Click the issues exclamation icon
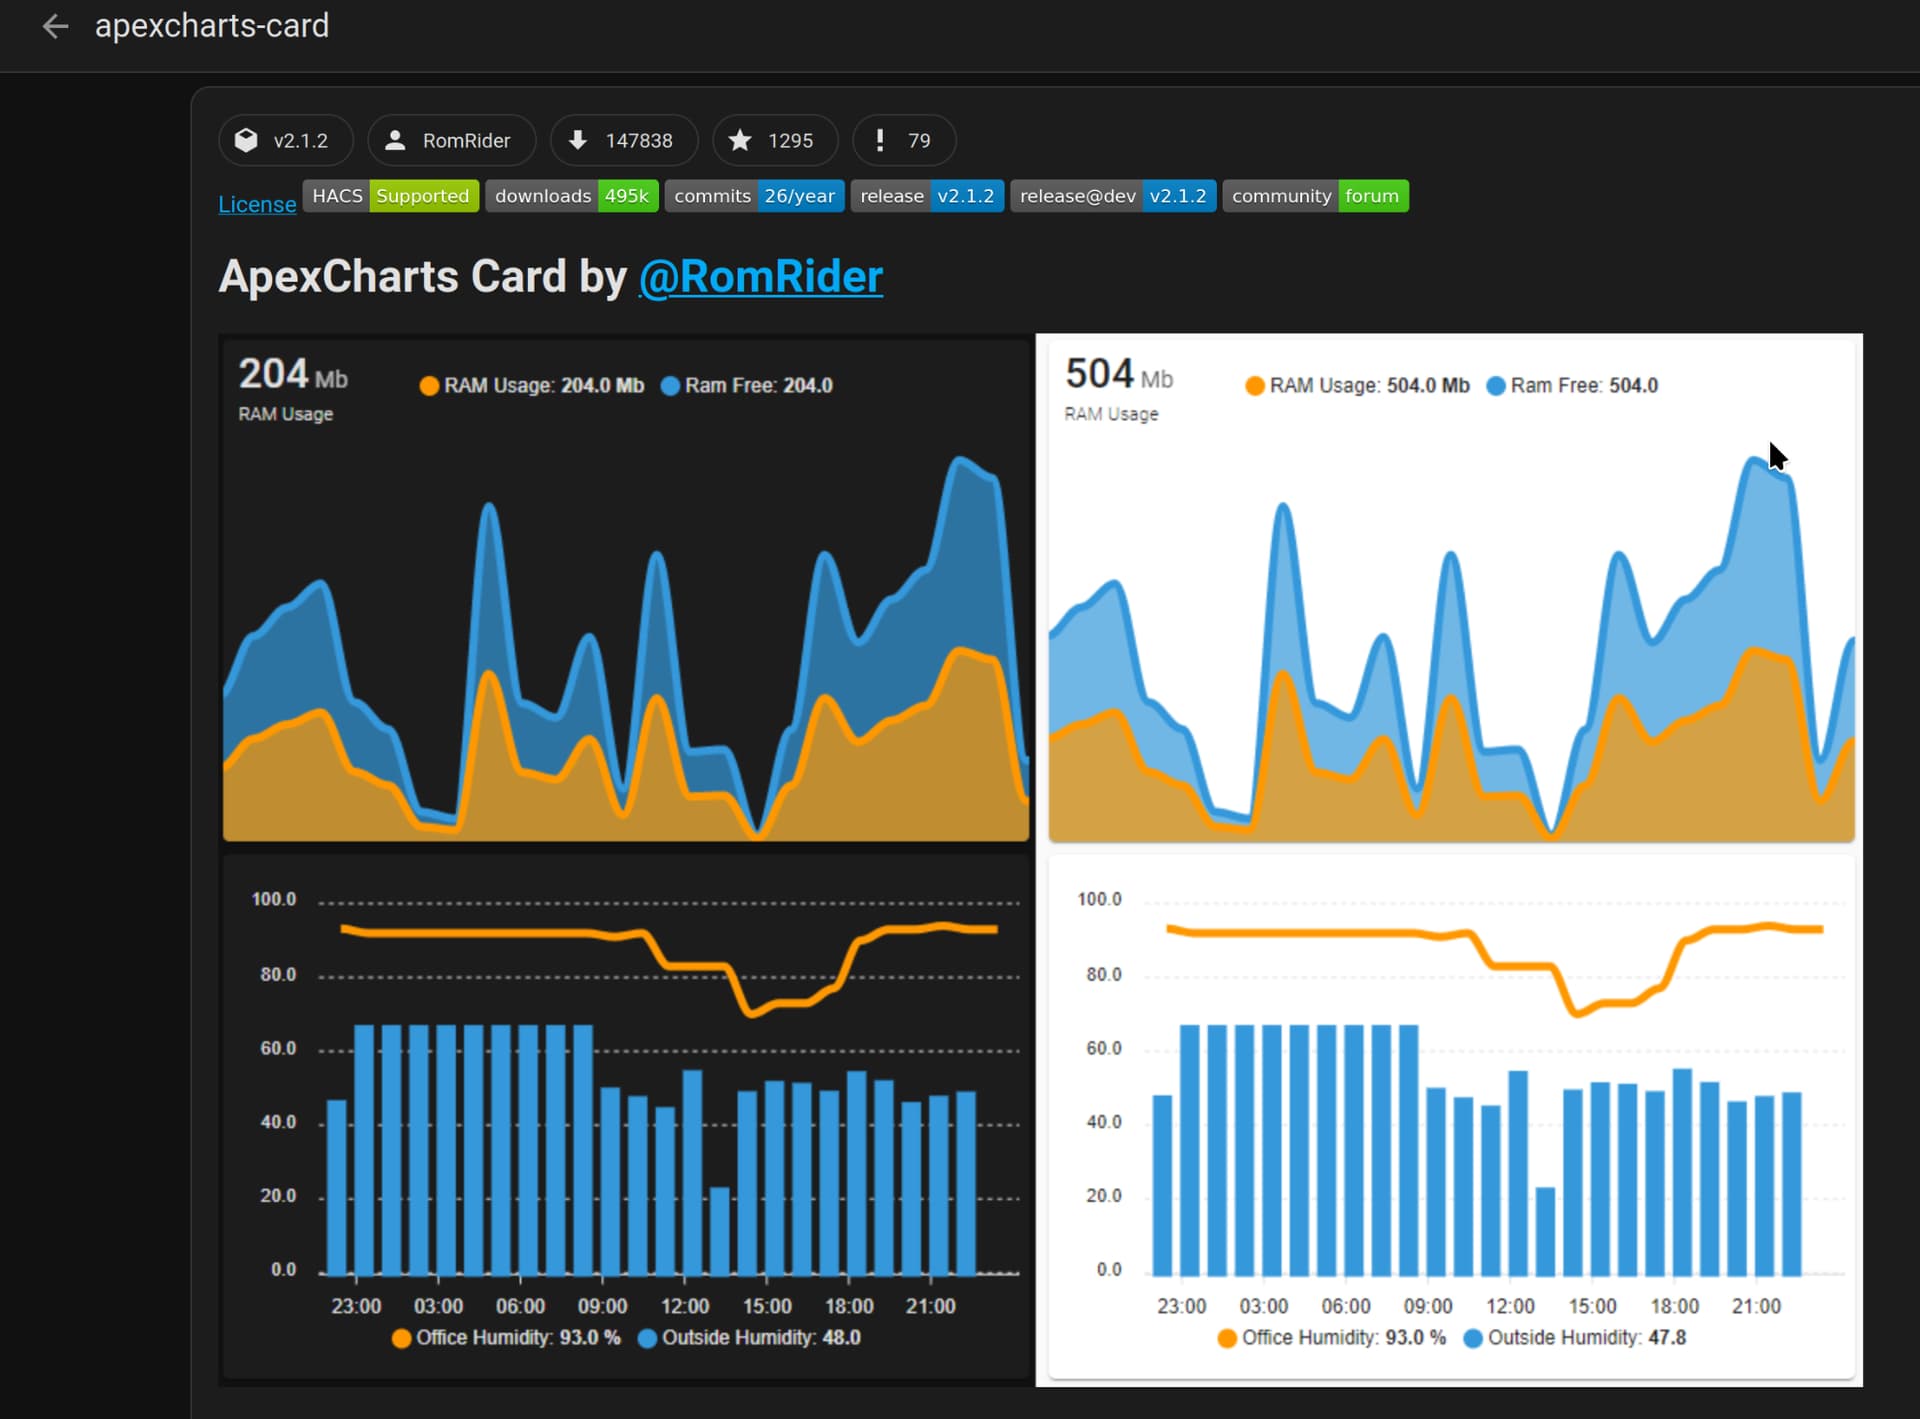The width and height of the screenshot is (1920, 1419). click(880, 140)
